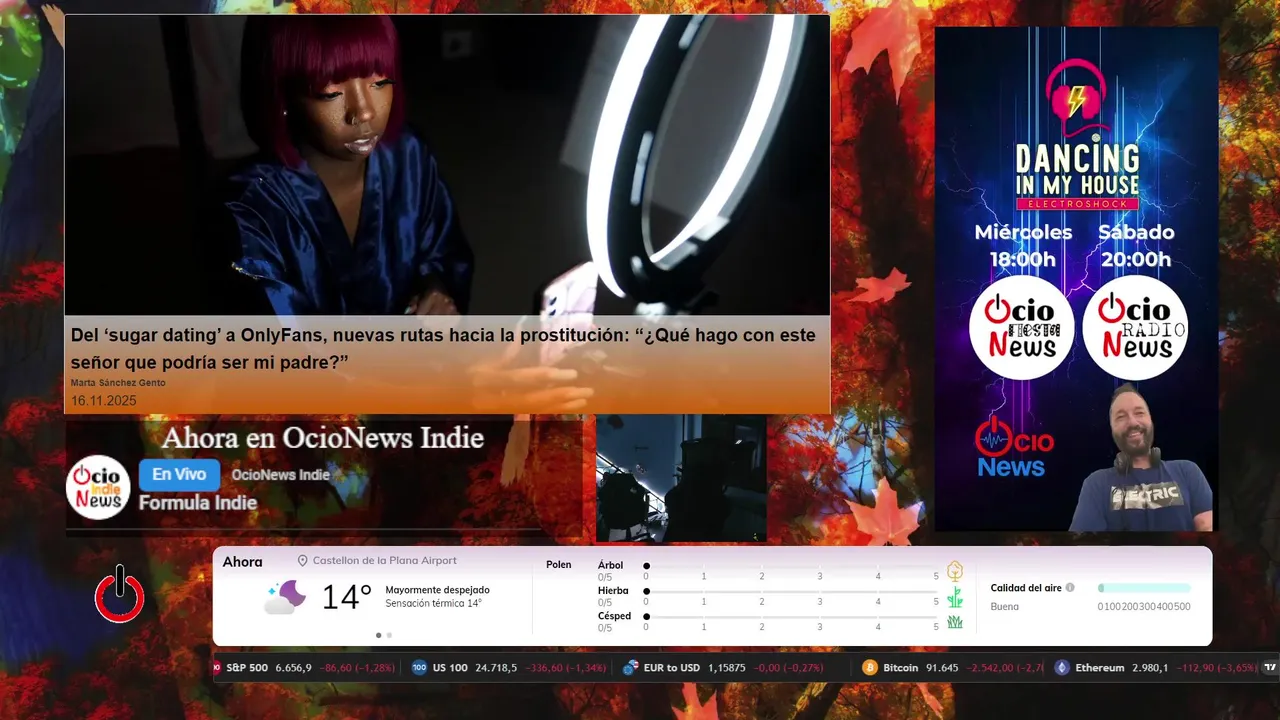Select the second weather carousel dot
This screenshot has width=1280, height=720.
click(389, 635)
